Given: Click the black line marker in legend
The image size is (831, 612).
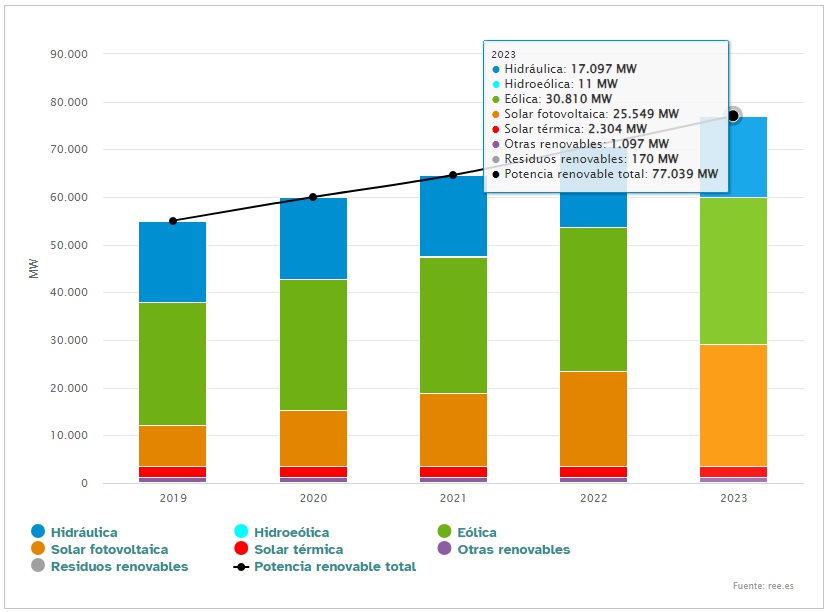Looking at the screenshot, I should coord(241,567).
